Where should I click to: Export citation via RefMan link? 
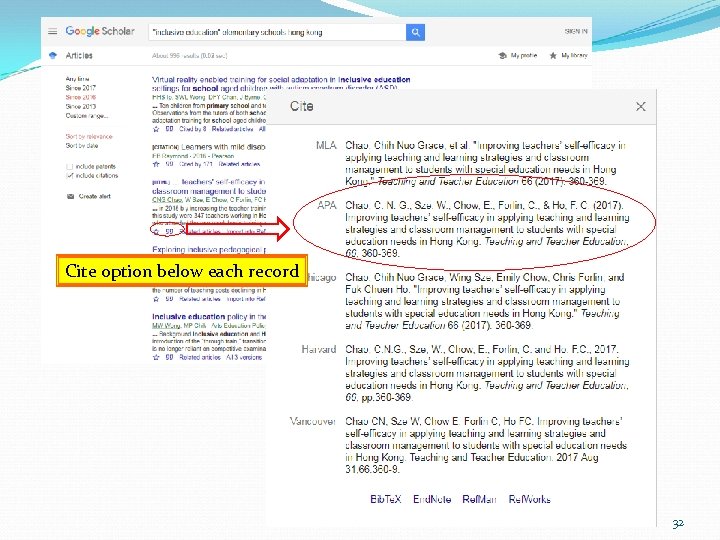[x=479, y=499]
